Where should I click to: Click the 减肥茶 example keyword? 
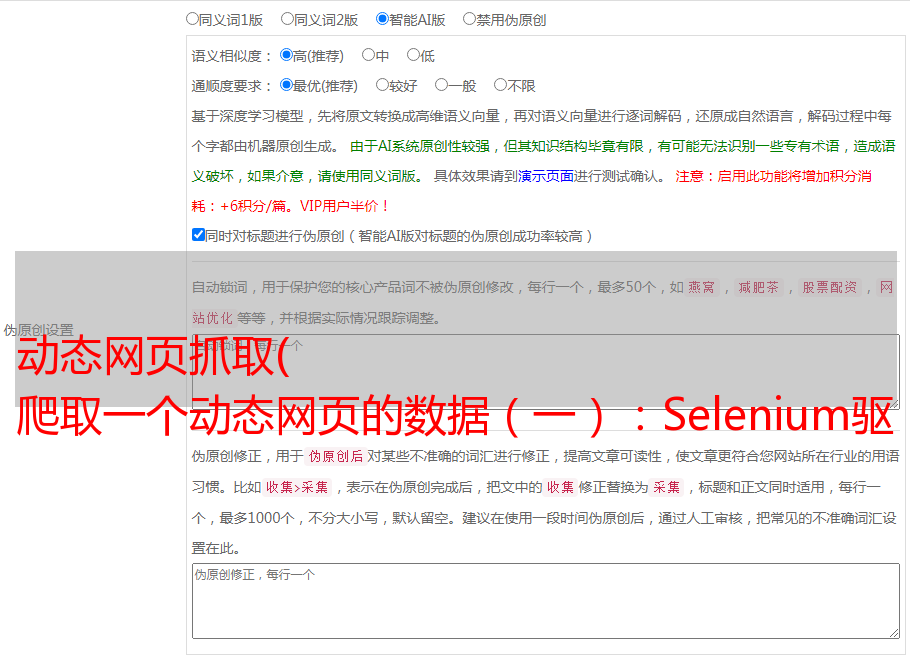758,287
